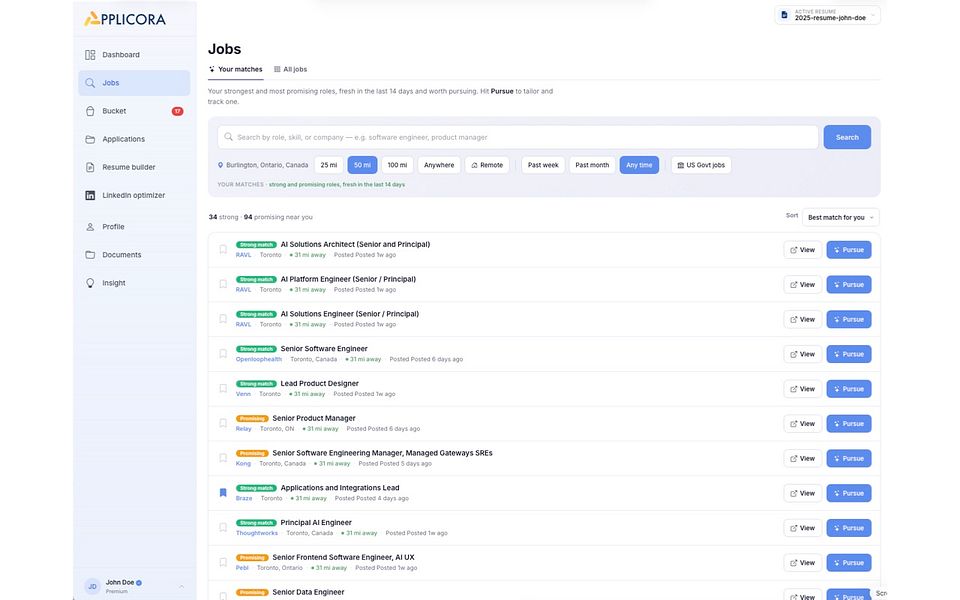
Task: Open the Best match for you sort dropdown
Action: coord(841,217)
